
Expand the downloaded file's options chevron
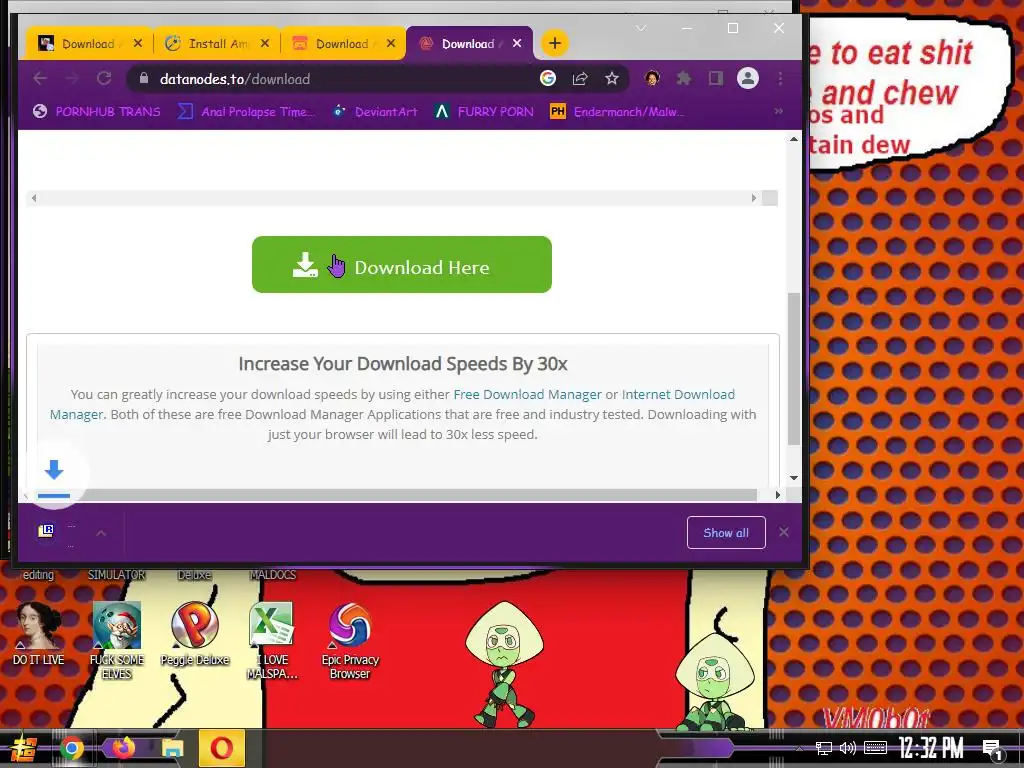click(x=101, y=533)
